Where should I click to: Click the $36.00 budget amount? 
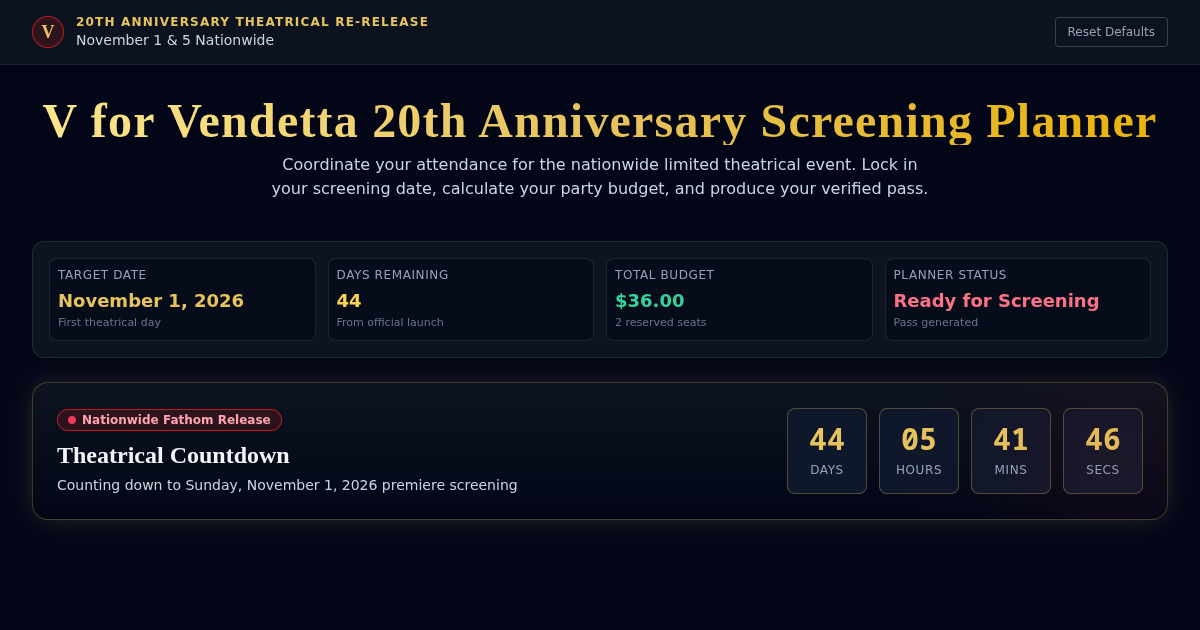point(650,300)
